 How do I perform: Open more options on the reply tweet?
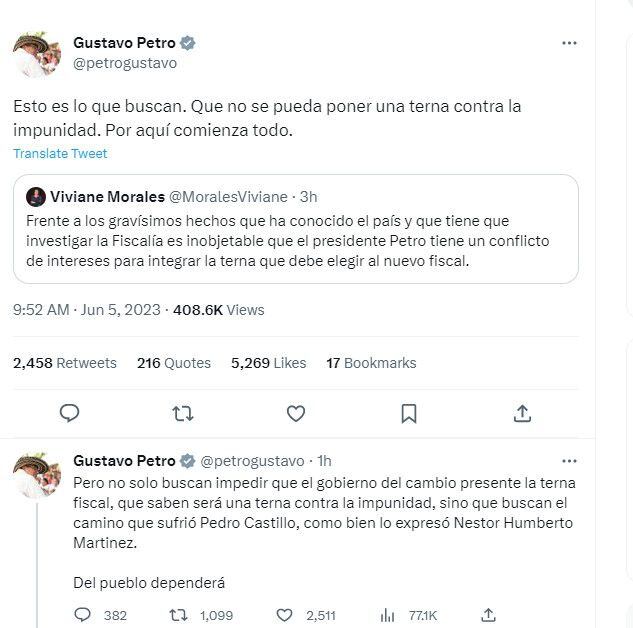[569, 461]
